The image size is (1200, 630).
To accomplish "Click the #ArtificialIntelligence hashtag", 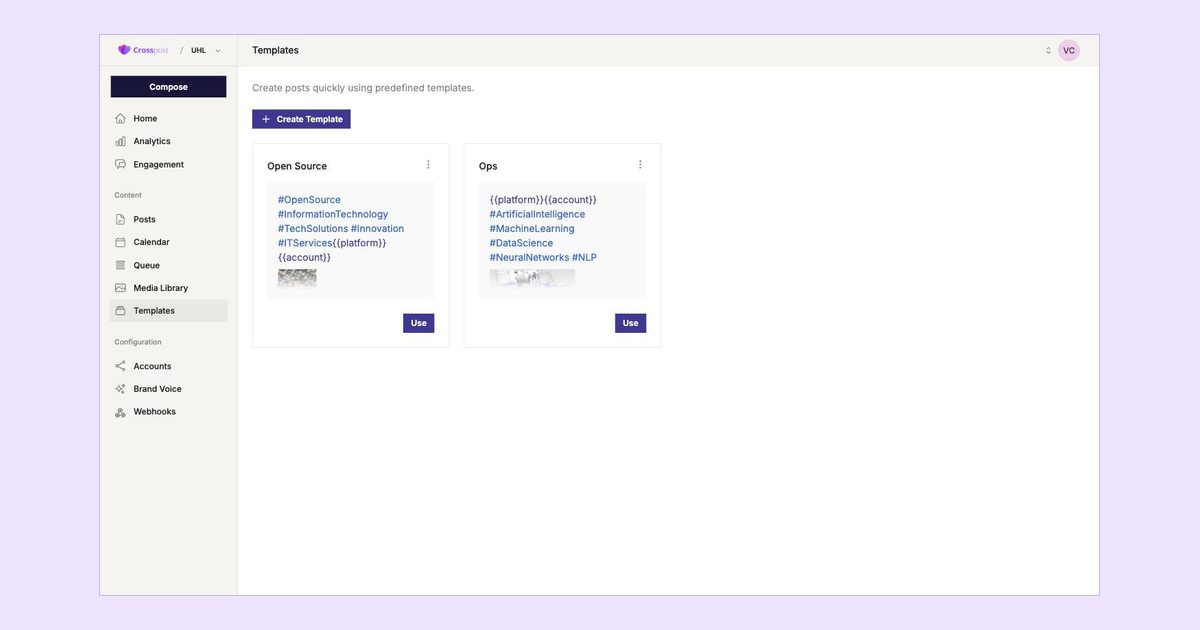I will pyautogui.click(x=537, y=214).
